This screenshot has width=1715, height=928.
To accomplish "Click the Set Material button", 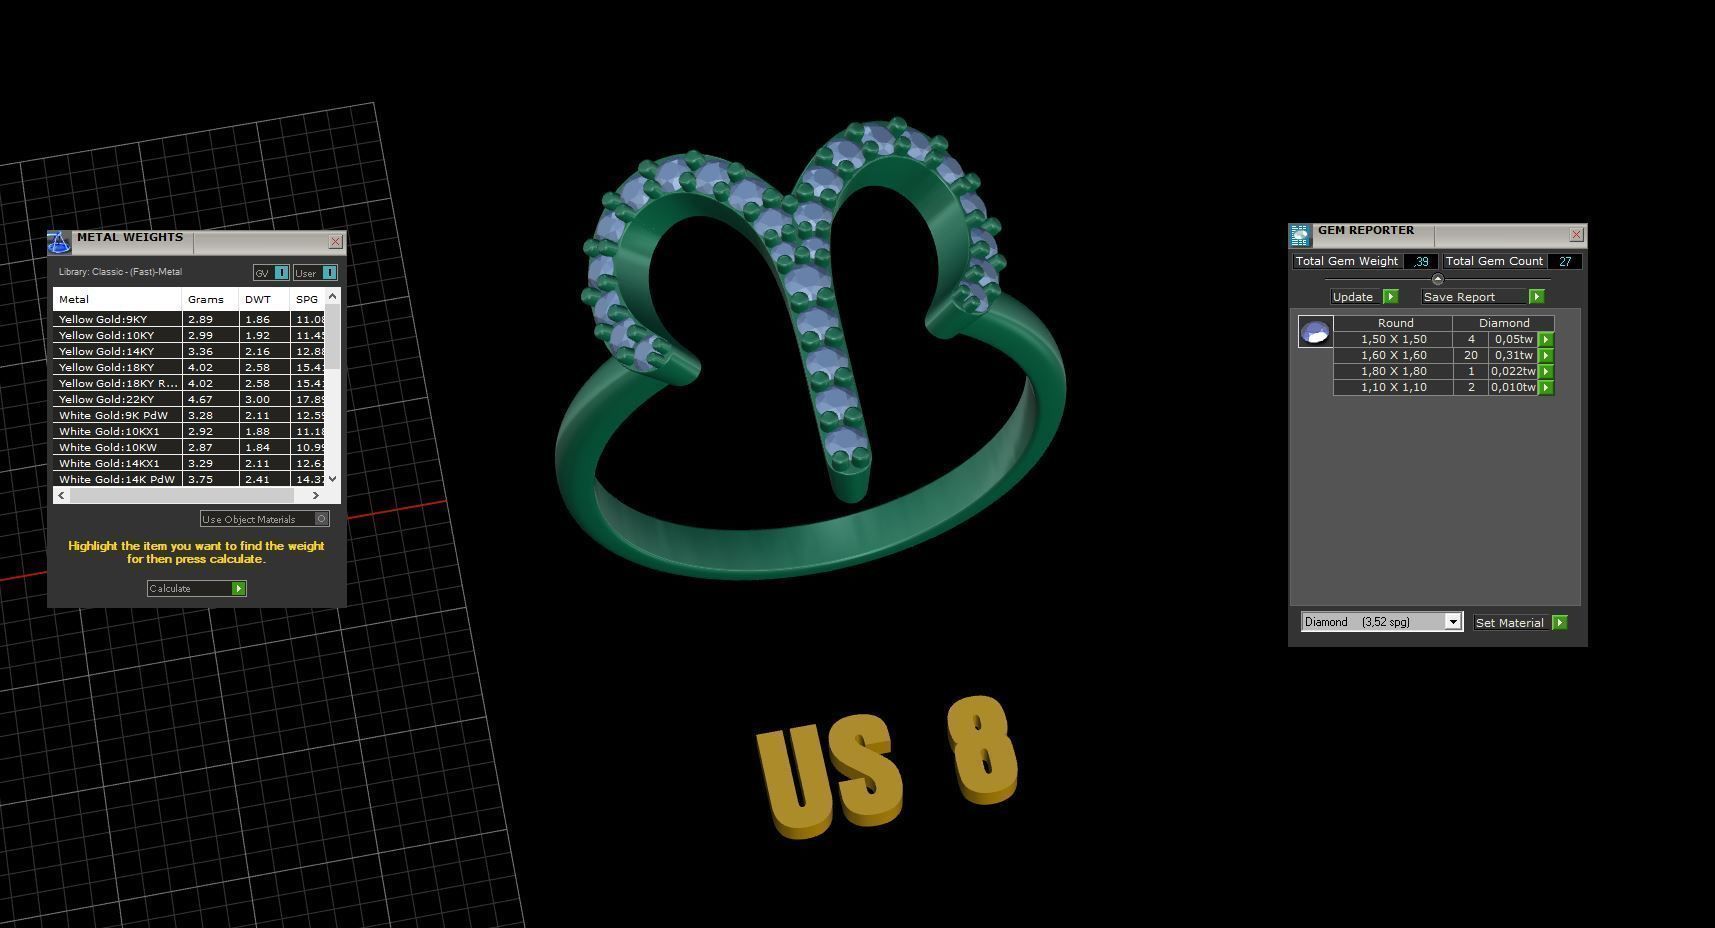I will (x=1520, y=622).
